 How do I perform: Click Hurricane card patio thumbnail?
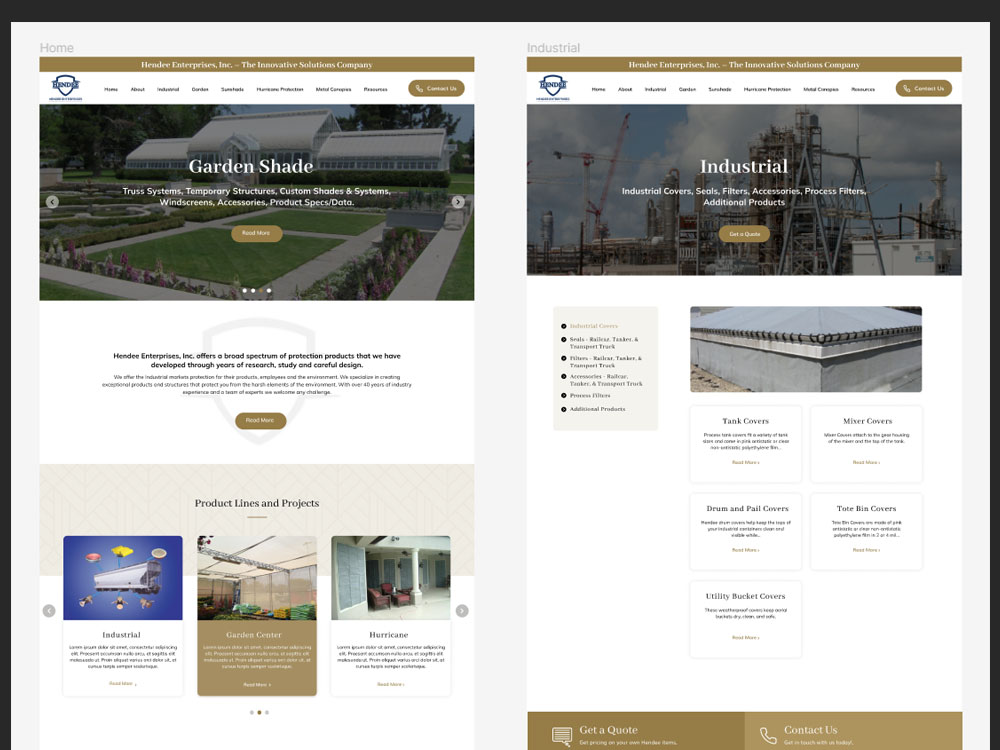pyautogui.click(x=390, y=578)
